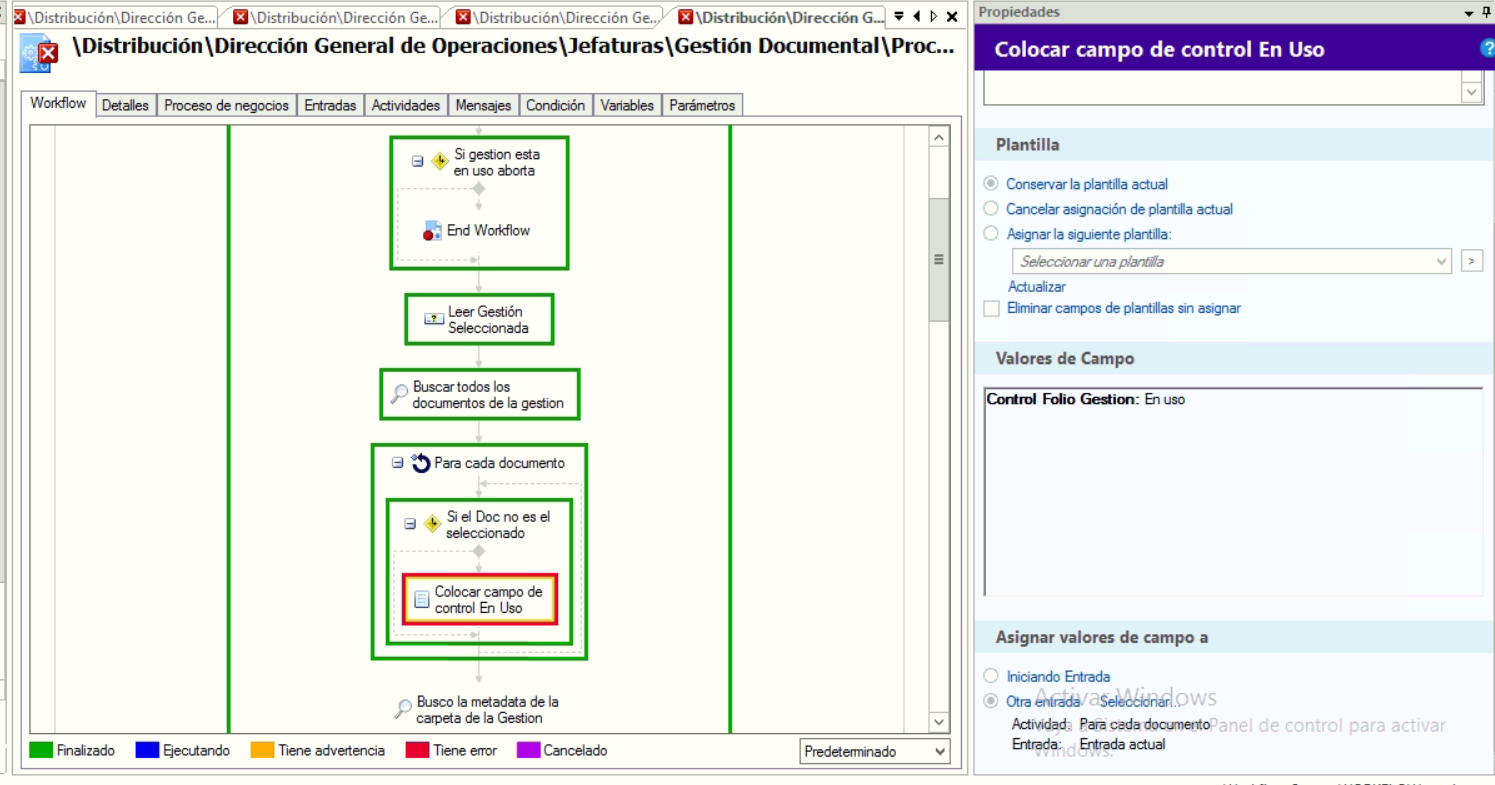This screenshot has width=1495, height=785.
Task: Switch to the Detalles tab
Action: click(x=125, y=105)
